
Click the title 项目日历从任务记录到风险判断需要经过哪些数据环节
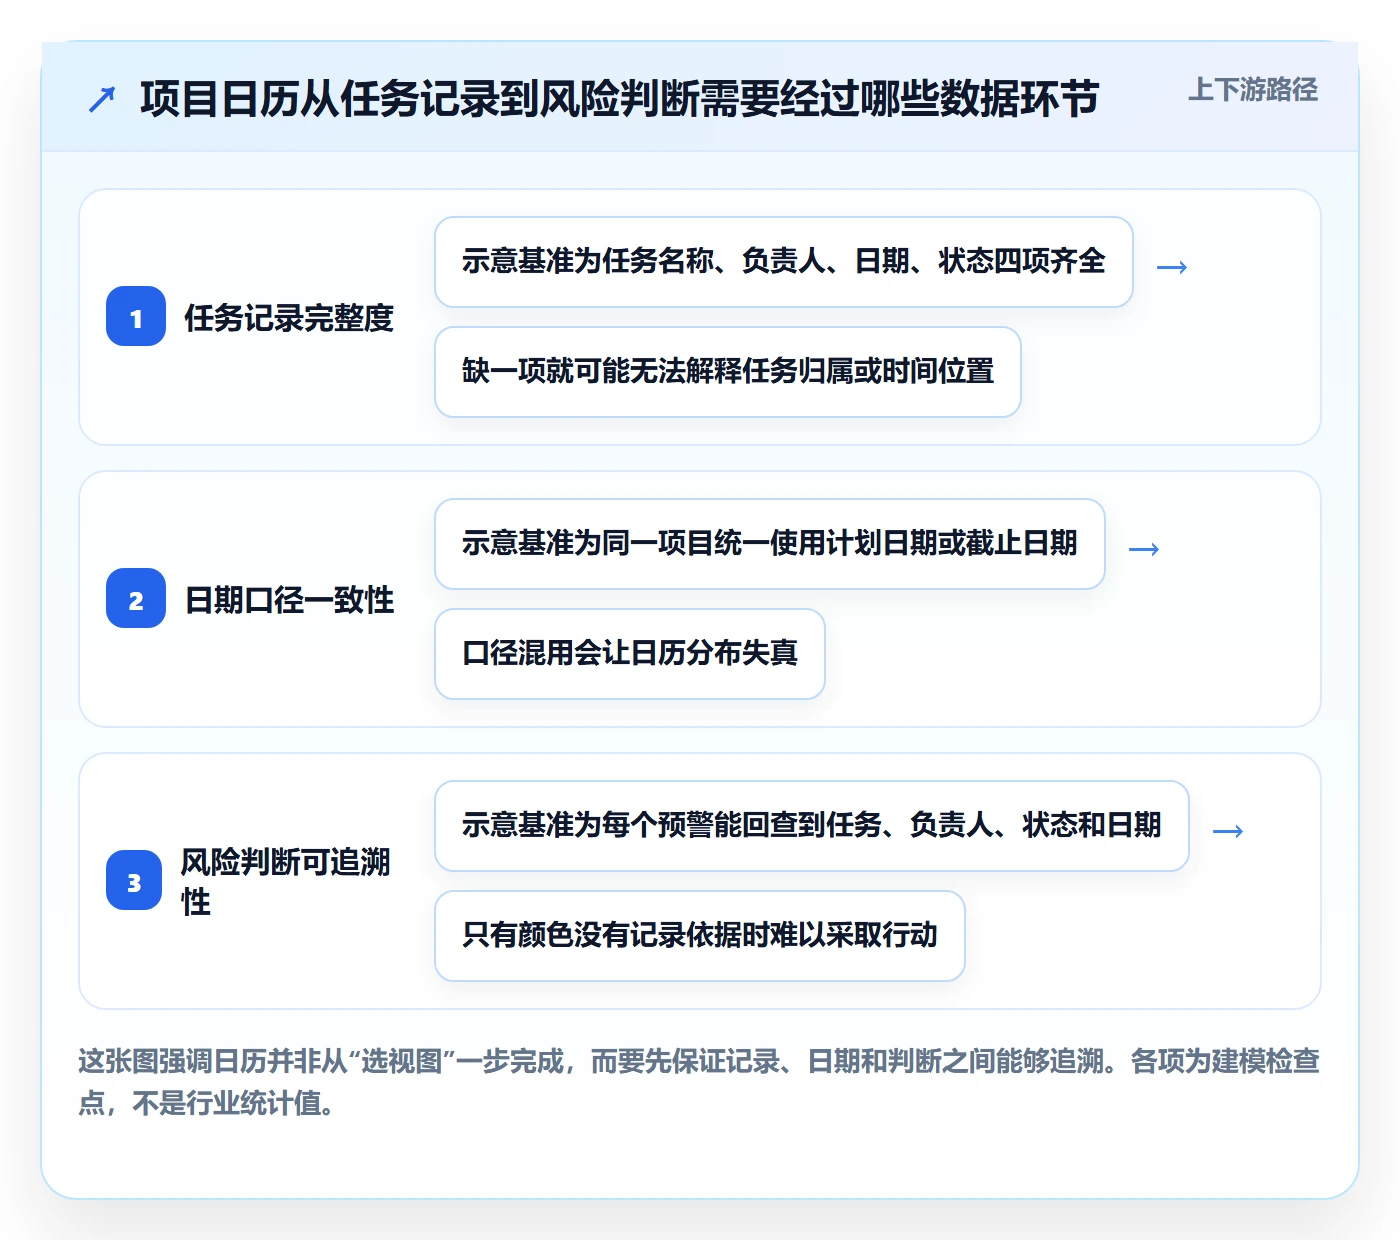620,99
